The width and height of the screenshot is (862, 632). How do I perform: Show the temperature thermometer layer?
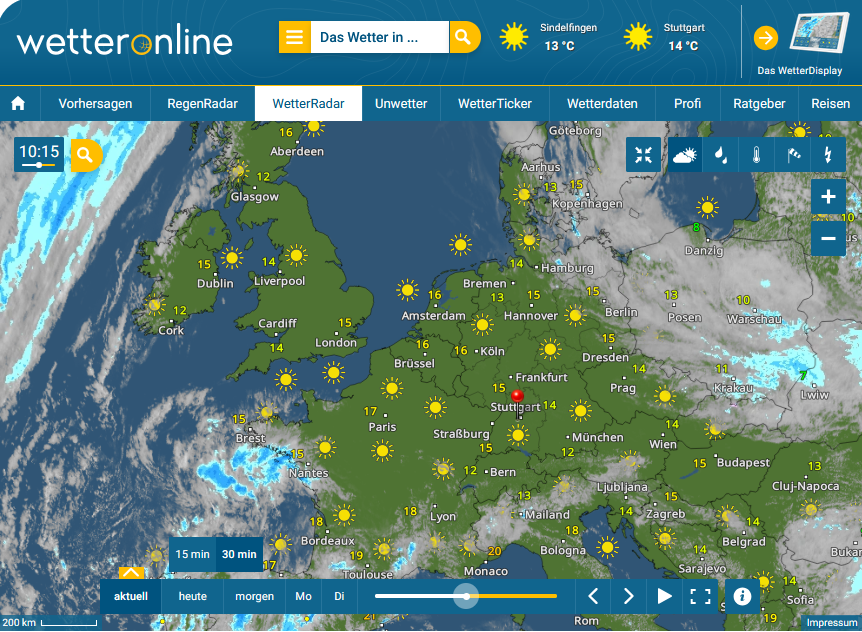[x=757, y=155]
